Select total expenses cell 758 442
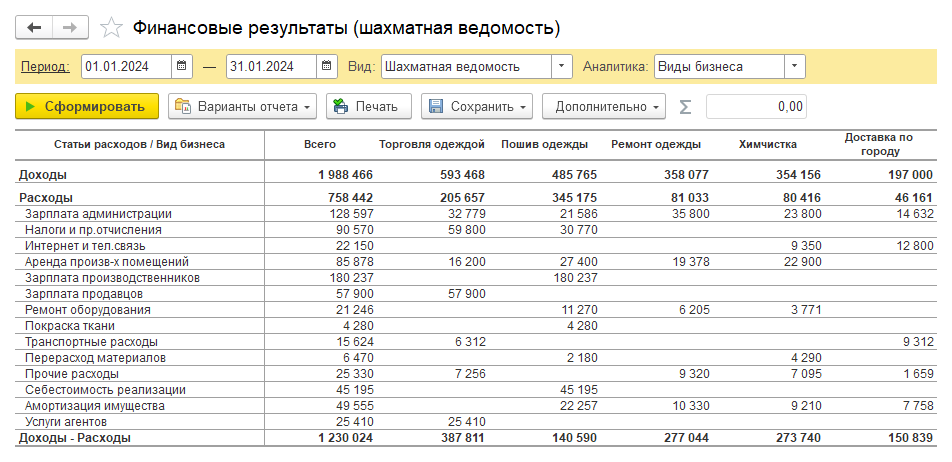952x462 pixels. point(351,198)
